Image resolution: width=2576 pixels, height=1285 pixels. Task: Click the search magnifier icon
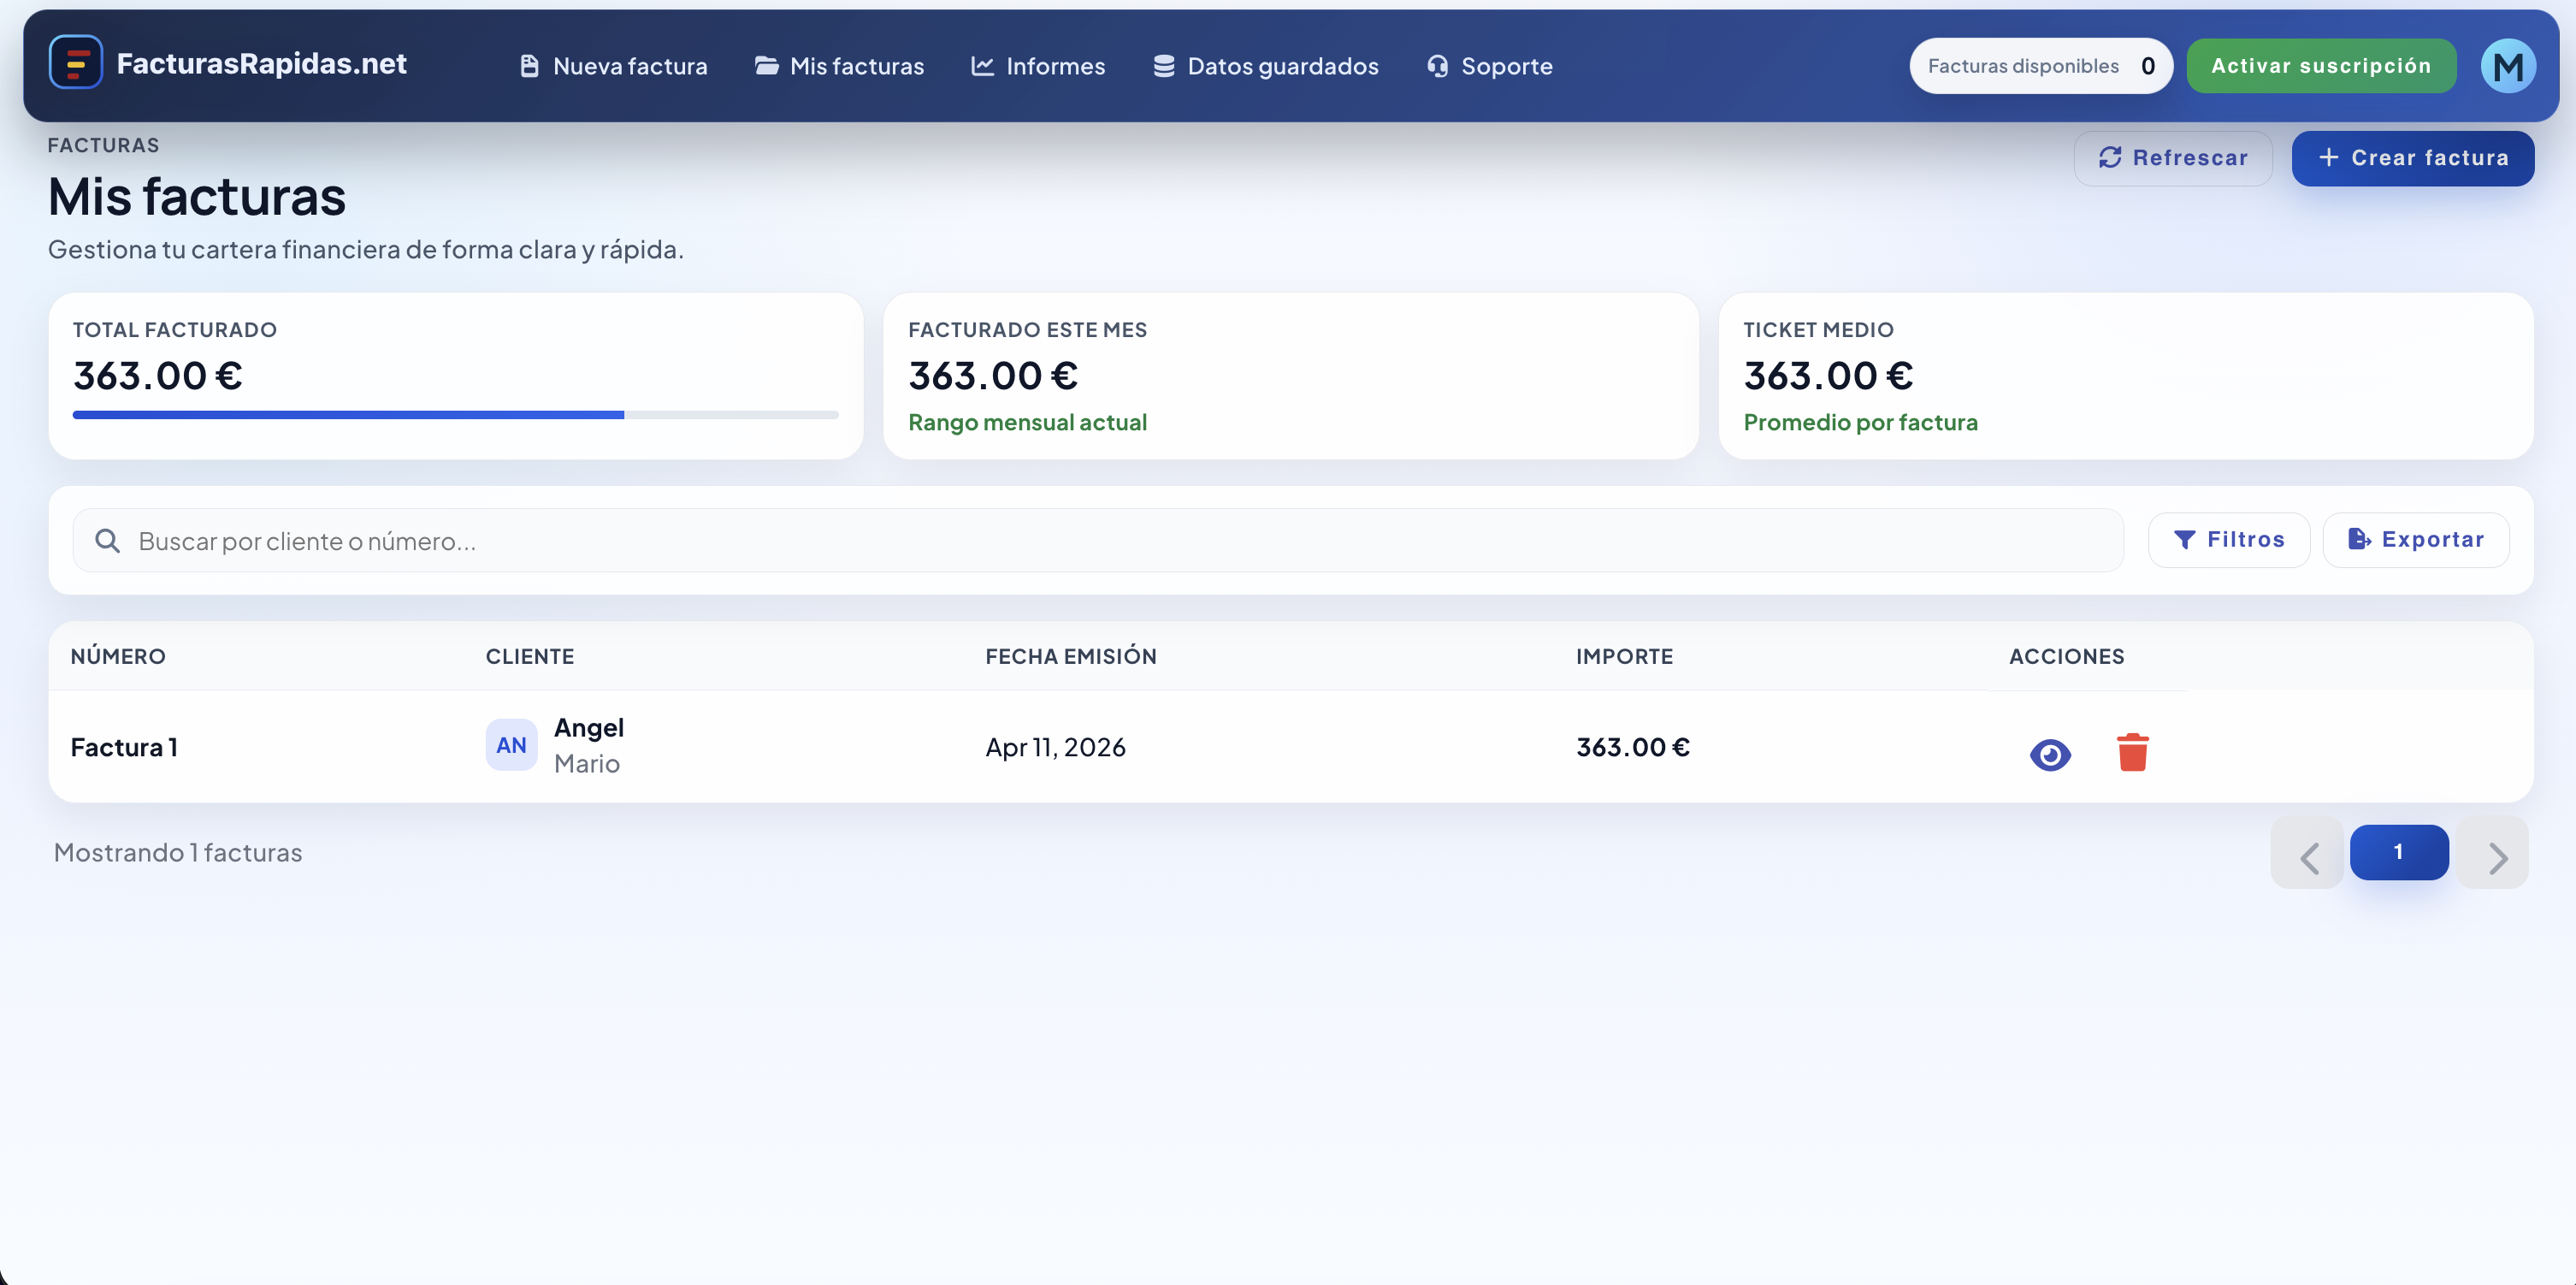(107, 541)
